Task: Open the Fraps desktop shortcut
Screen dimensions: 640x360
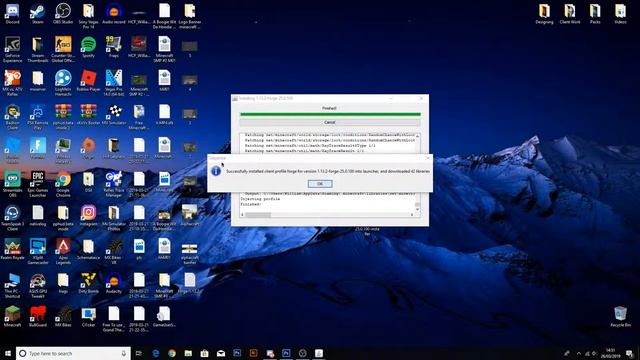Action: coord(113,48)
